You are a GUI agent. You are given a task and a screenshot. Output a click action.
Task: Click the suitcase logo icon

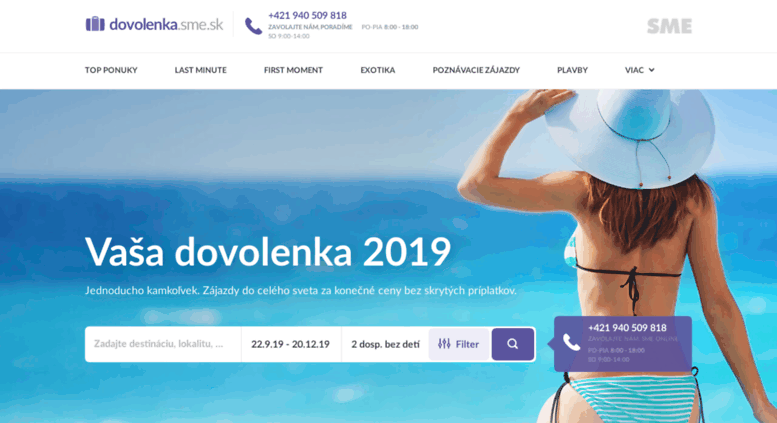tap(95, 24)
